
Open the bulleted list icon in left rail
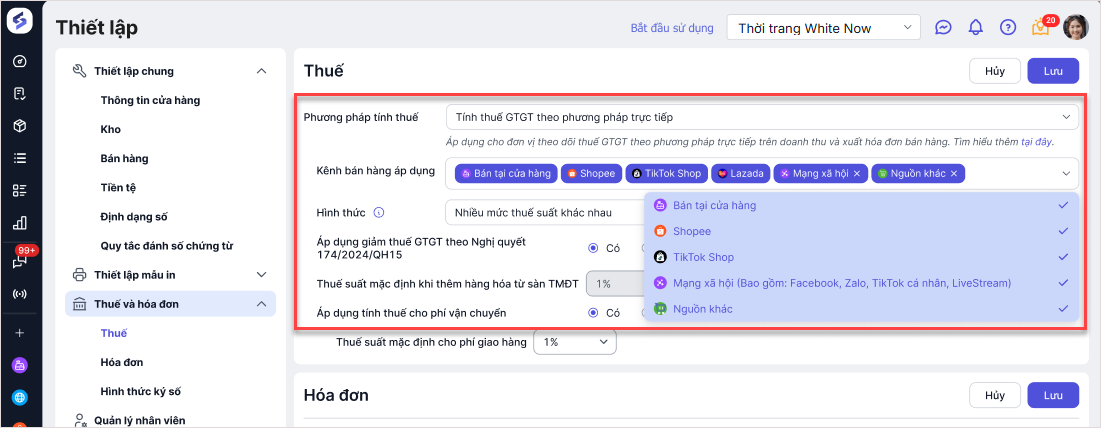[x=20, y=159]
